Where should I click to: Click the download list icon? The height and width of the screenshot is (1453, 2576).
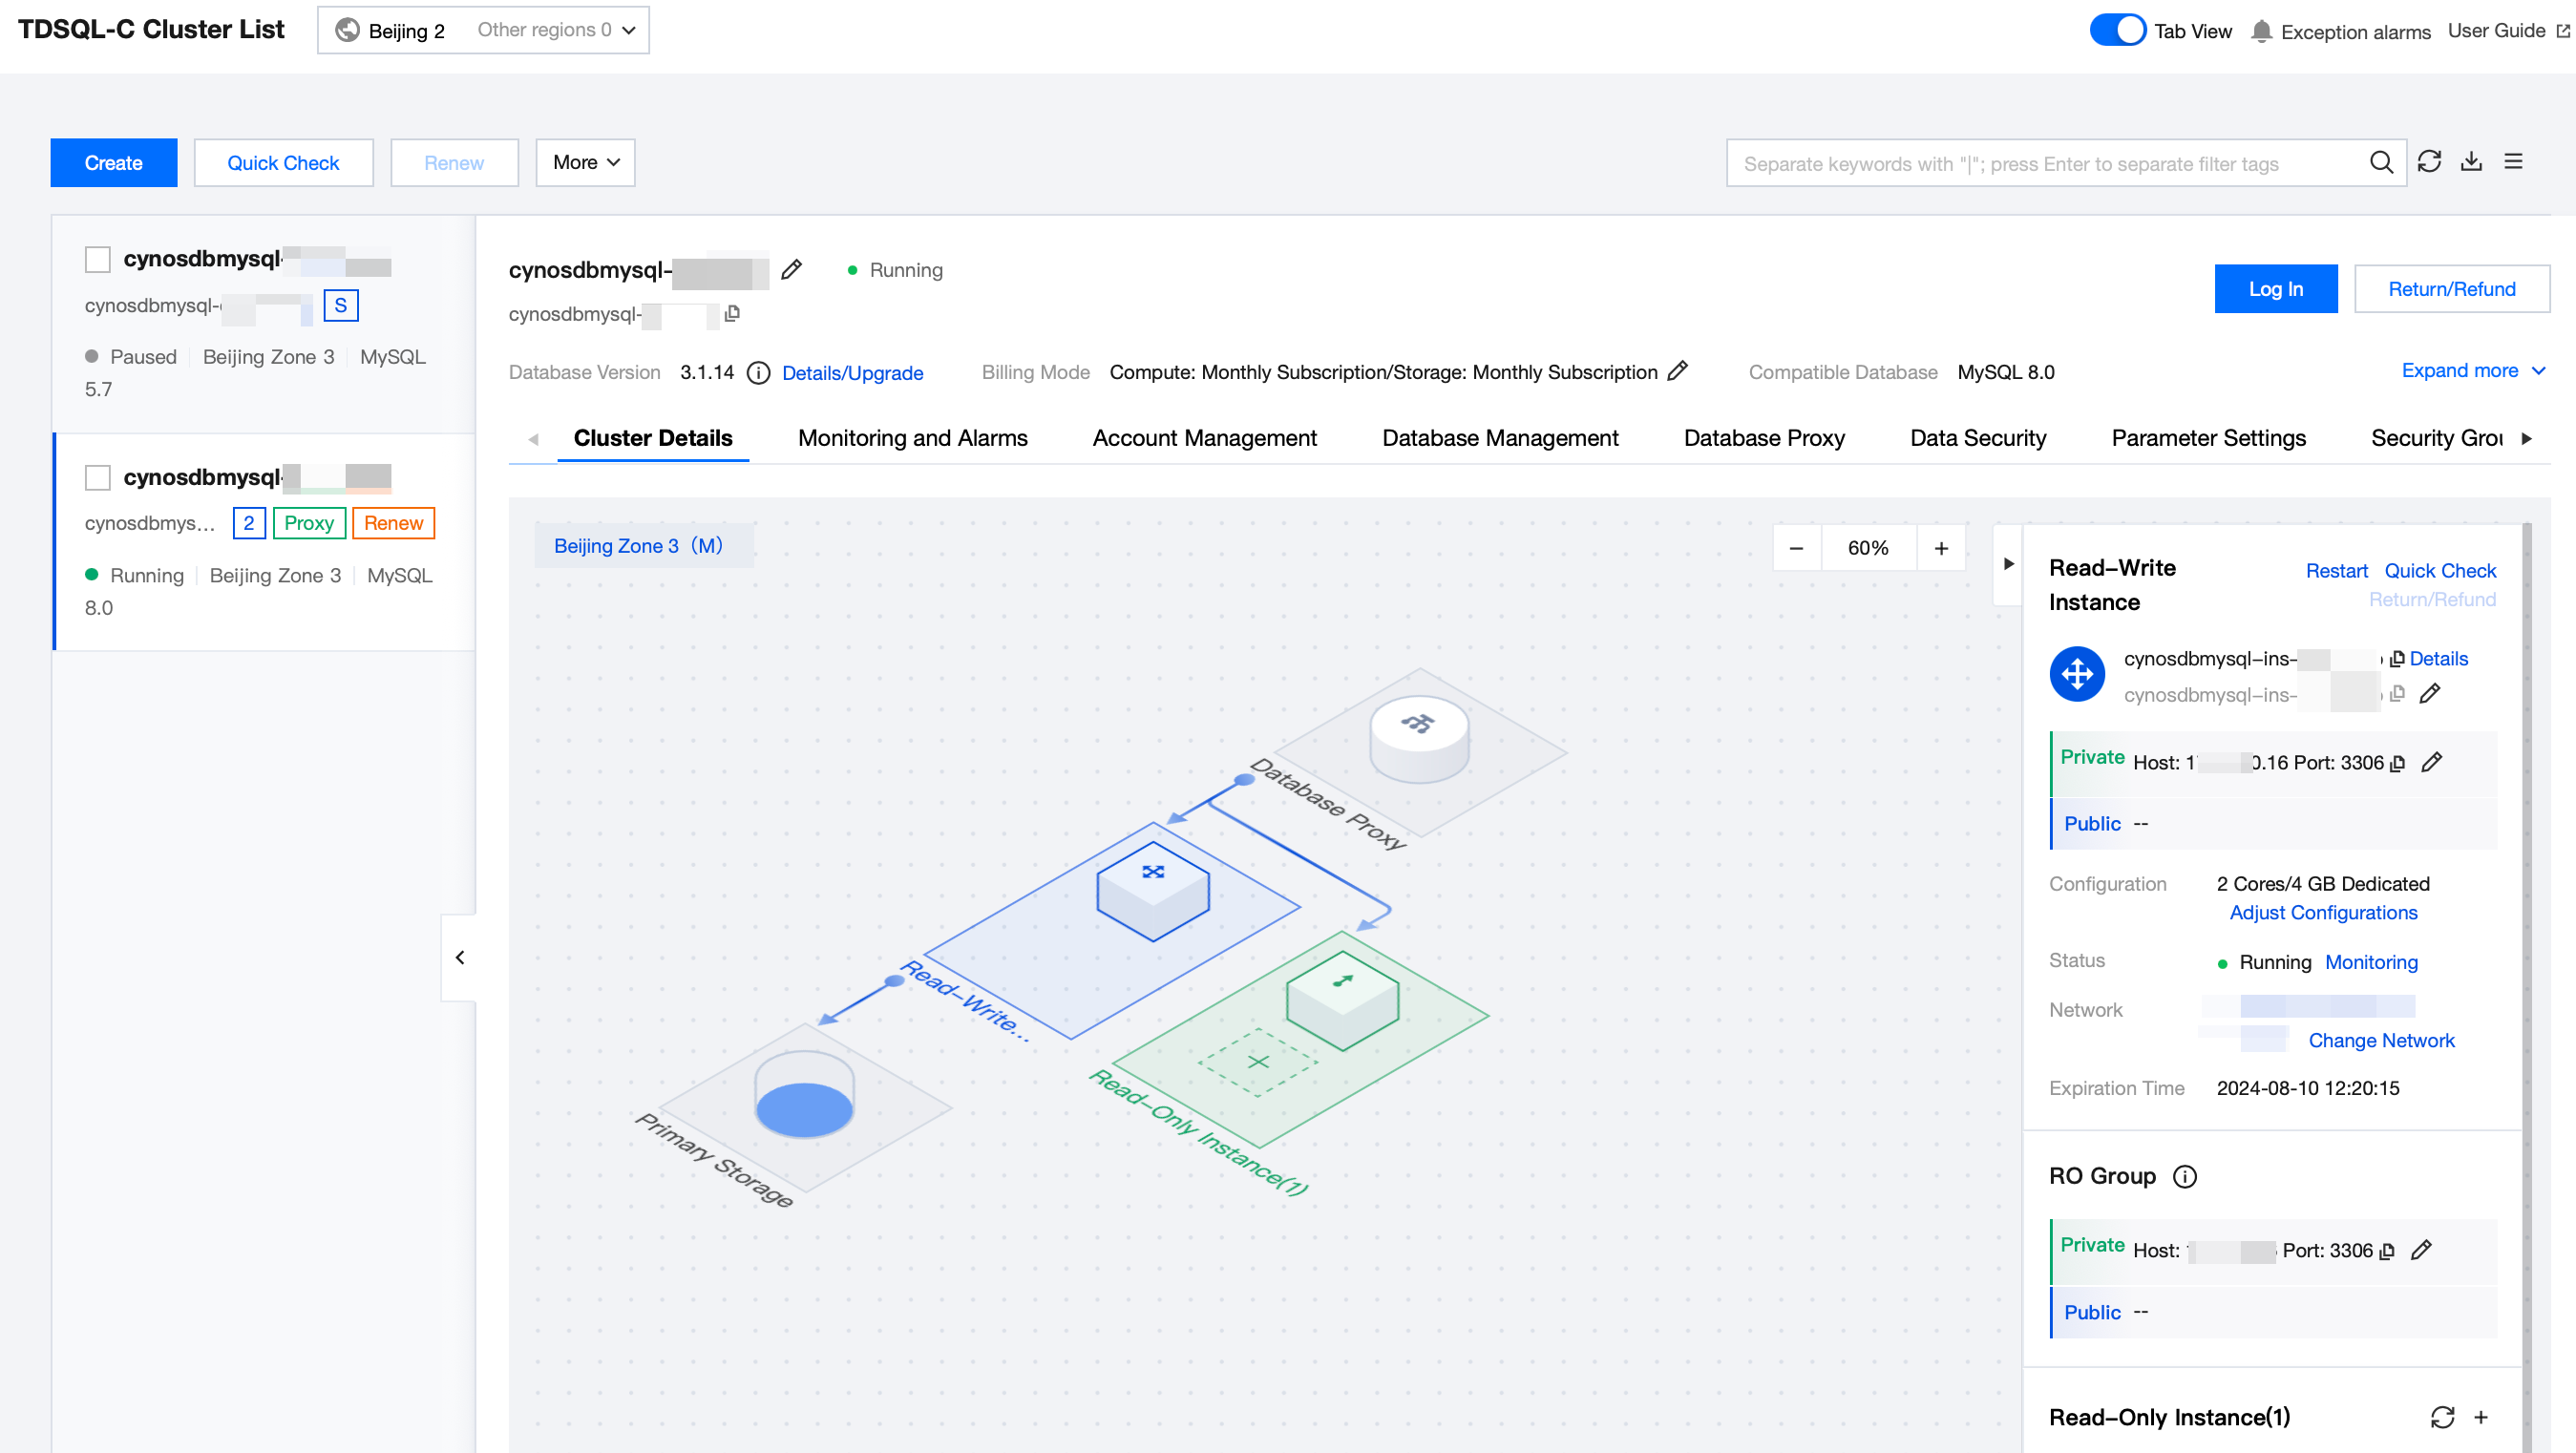(2471, 162)
